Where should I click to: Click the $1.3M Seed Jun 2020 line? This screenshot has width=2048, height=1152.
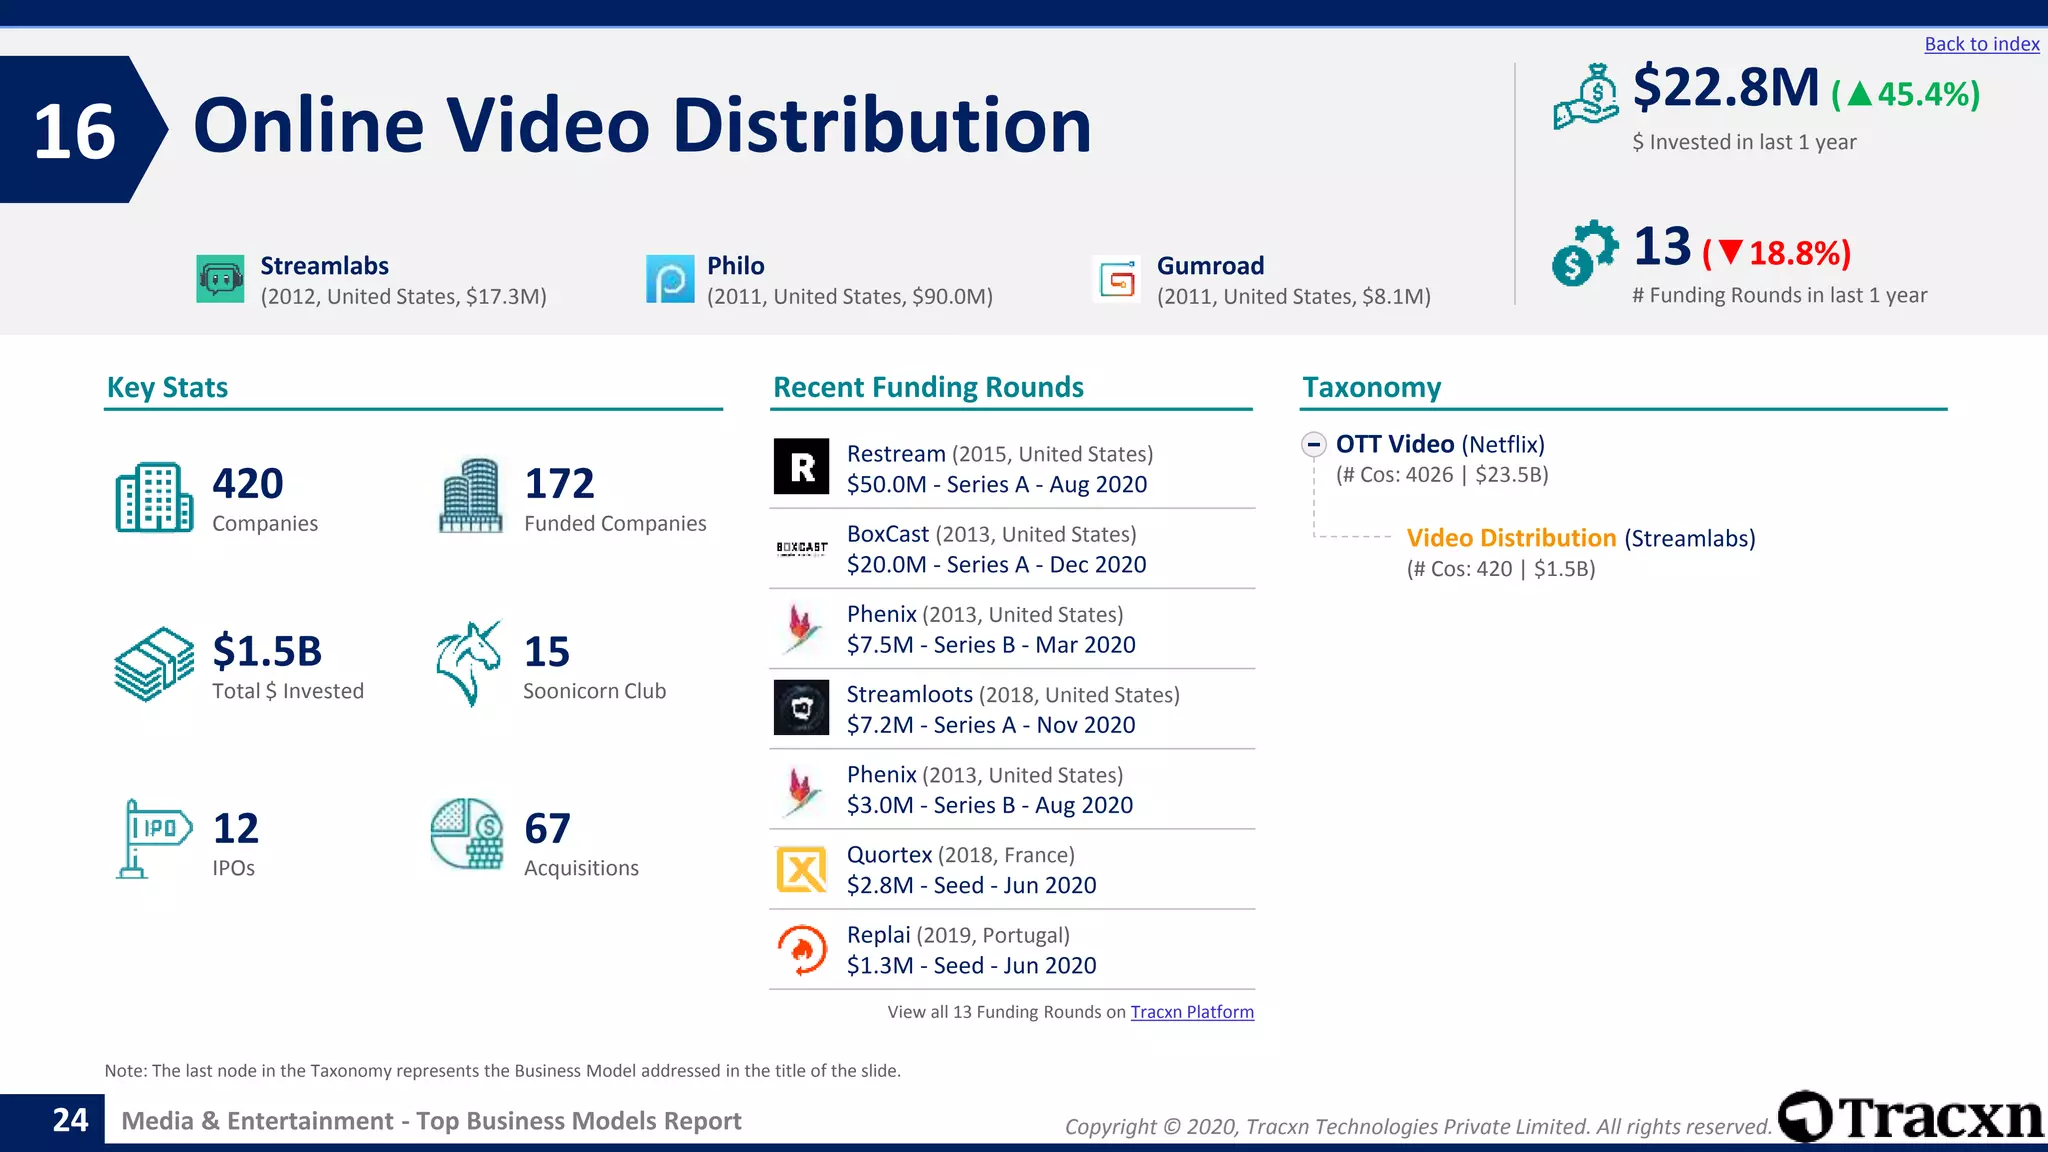pyautogui.click(x=971, y=965)
